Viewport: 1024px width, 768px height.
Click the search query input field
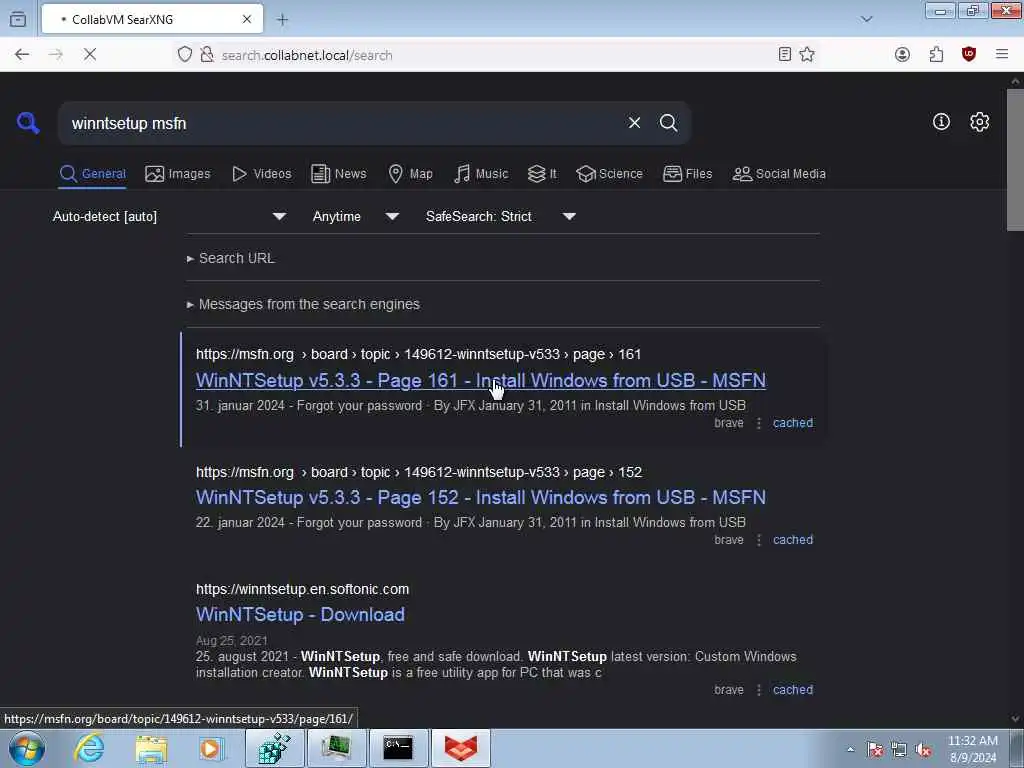point(340,123)
